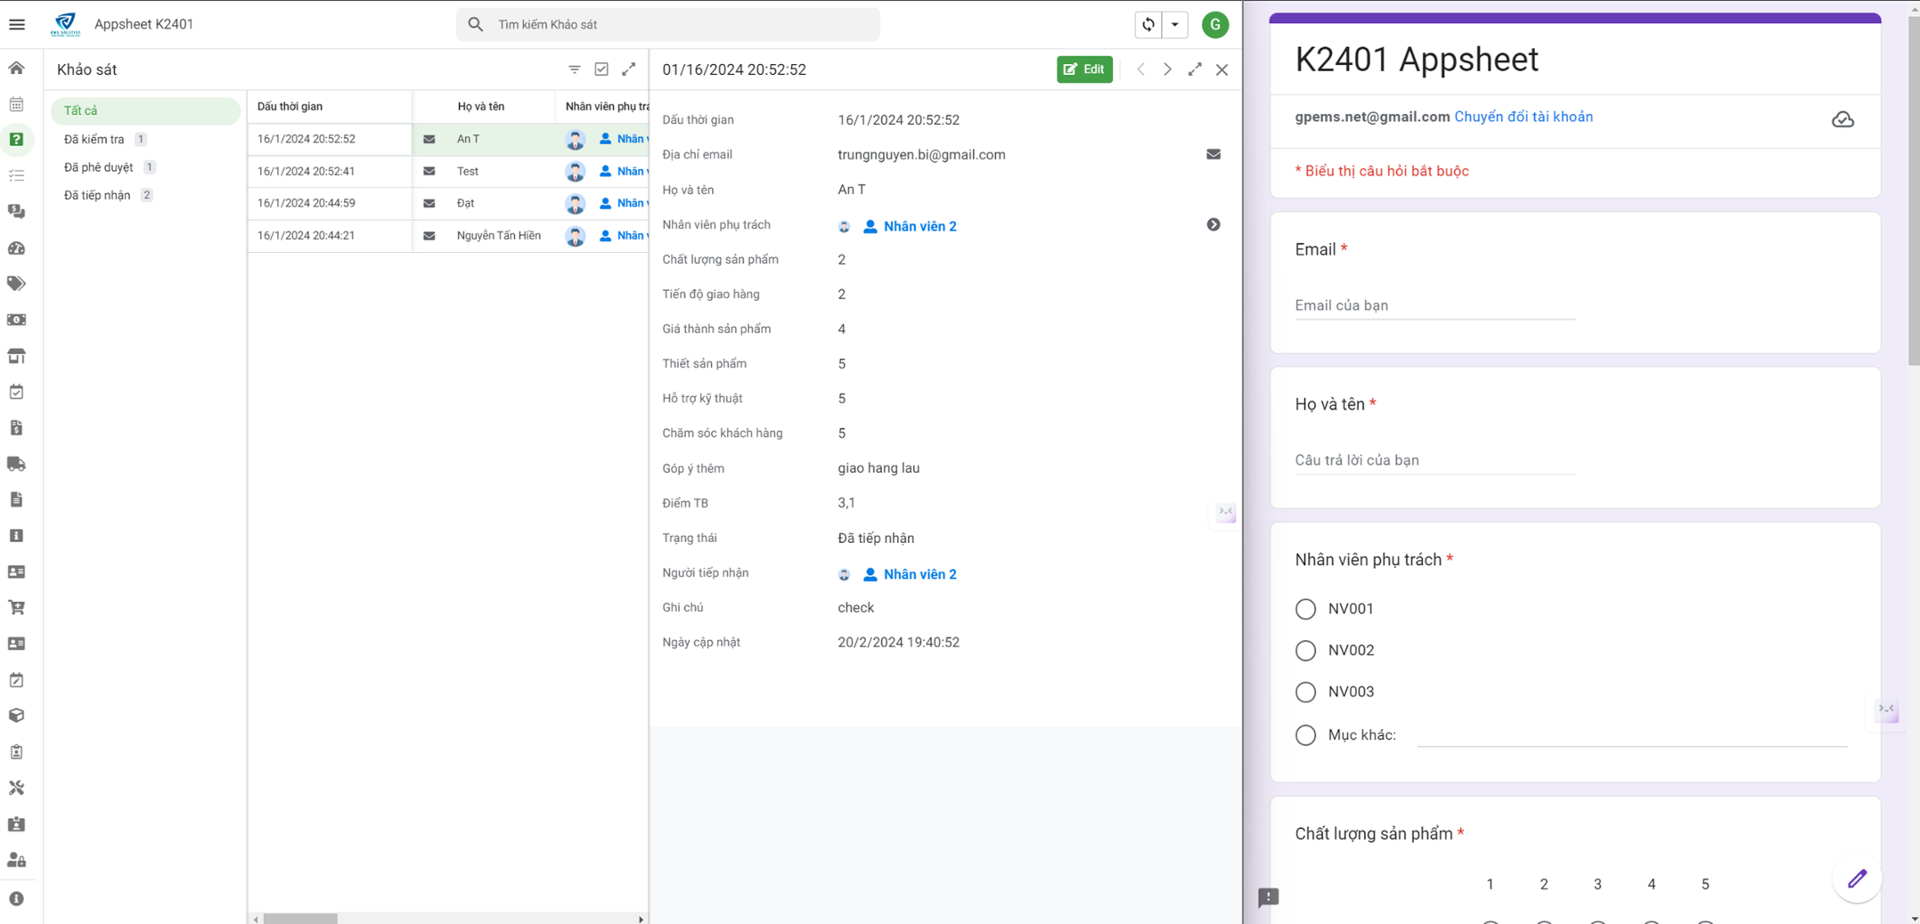Click the pencil edit floating icon
1920x924 pixels.
(x=1857, y=879)
